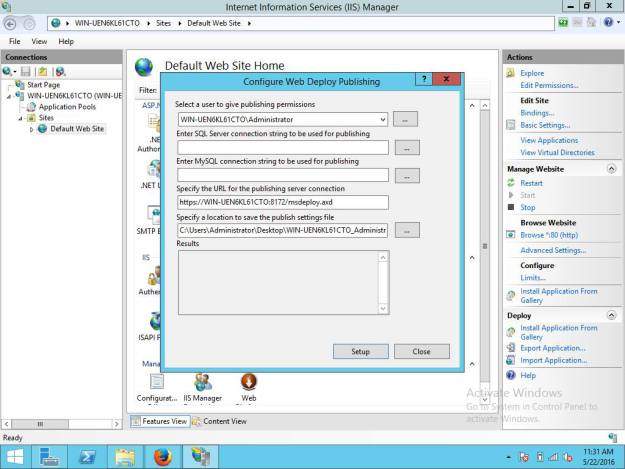Collapse the Deploy section
The image size is (625, 469).
(x=611, y=315)
